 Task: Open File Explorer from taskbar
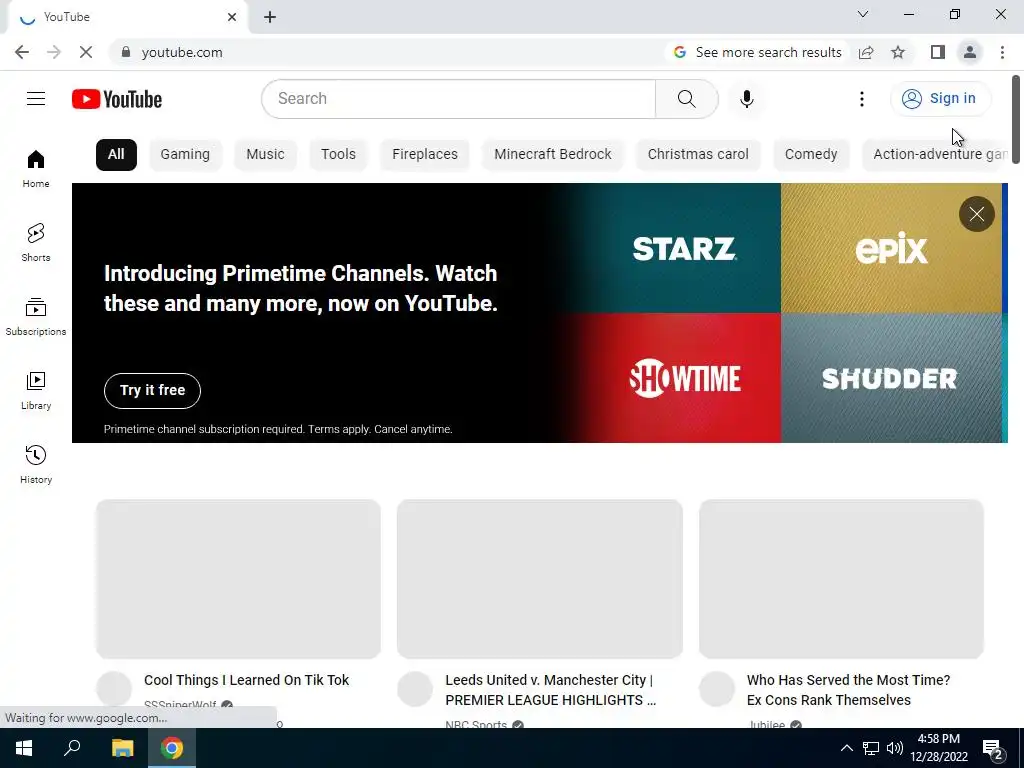pyautogui.click(x=122, y=748)
